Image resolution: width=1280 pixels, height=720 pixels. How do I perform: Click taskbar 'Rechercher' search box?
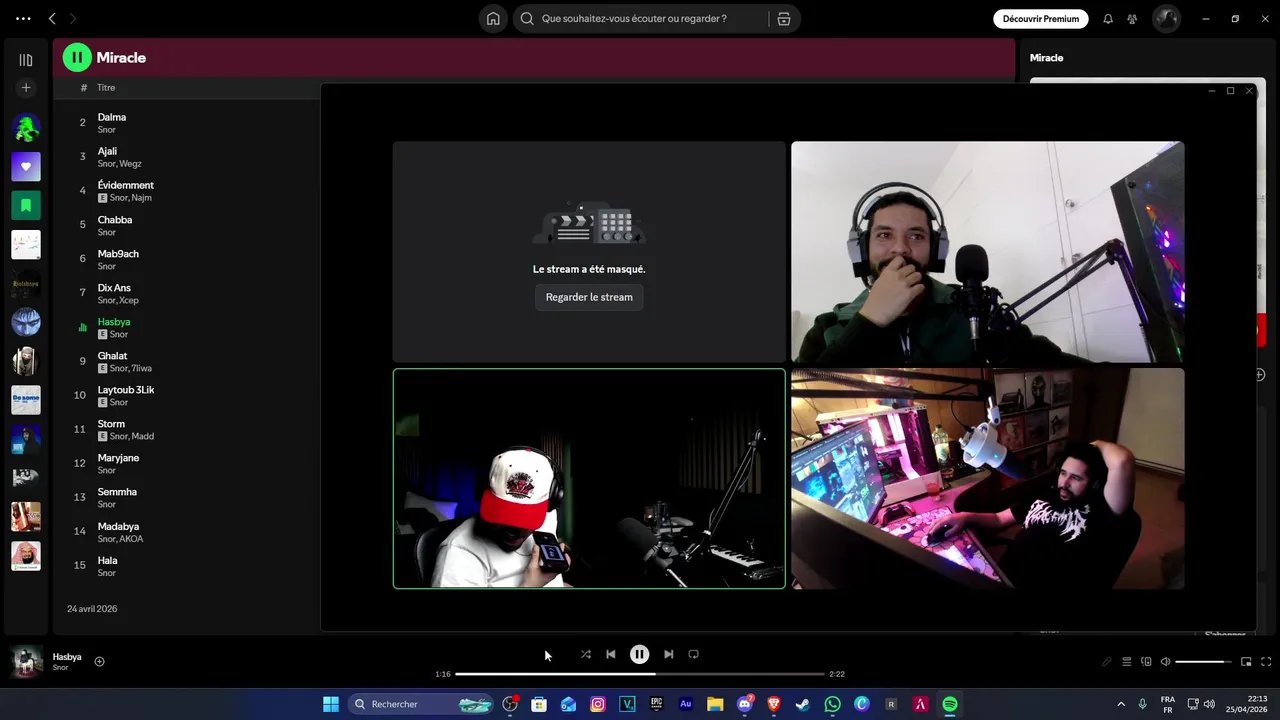tap(422, 704)
